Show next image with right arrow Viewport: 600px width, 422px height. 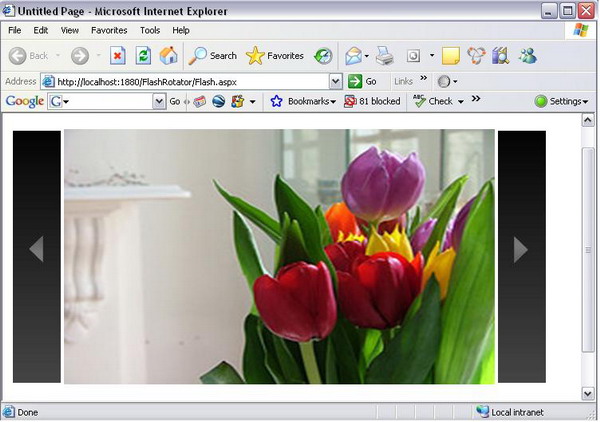[520, 249]
